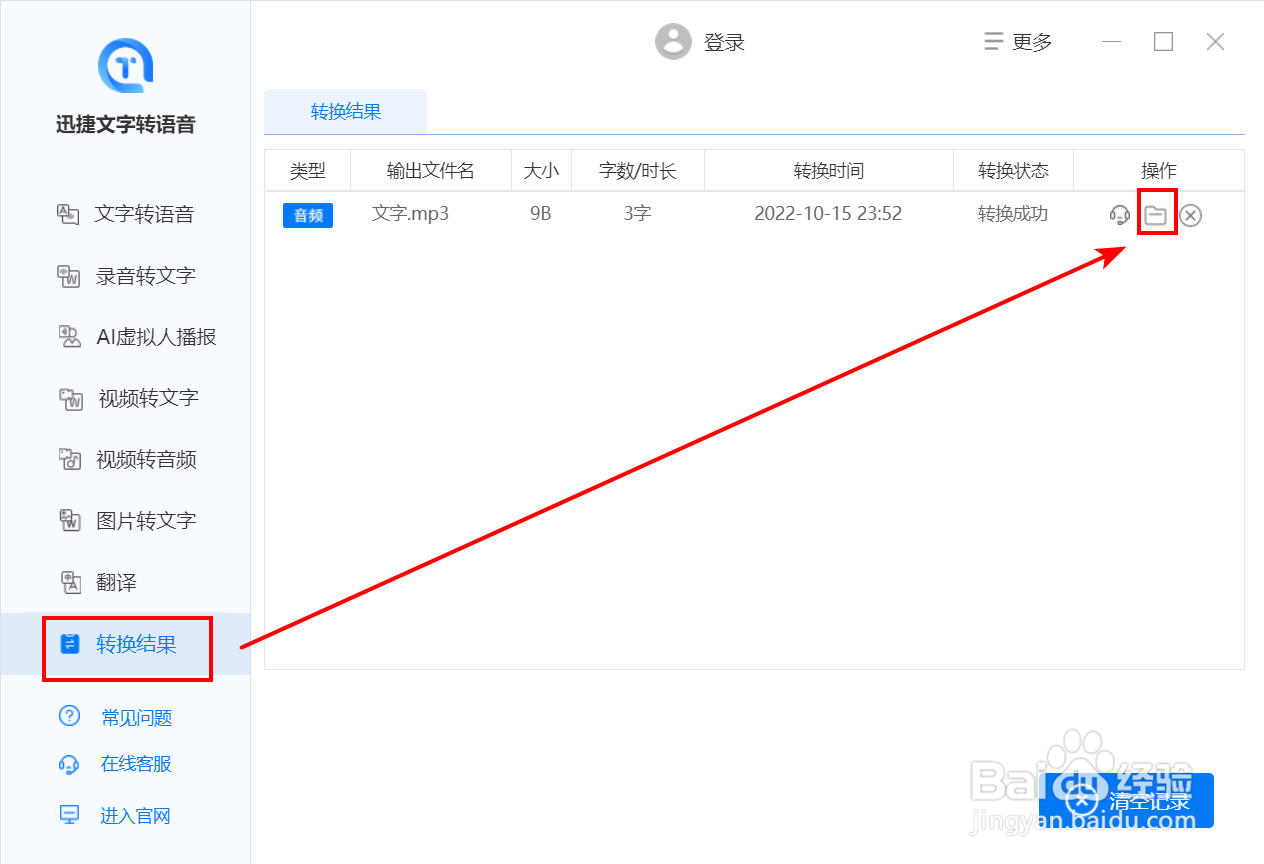
Task: Select the 音频 type badge on the record row
Action: point(307,215)
